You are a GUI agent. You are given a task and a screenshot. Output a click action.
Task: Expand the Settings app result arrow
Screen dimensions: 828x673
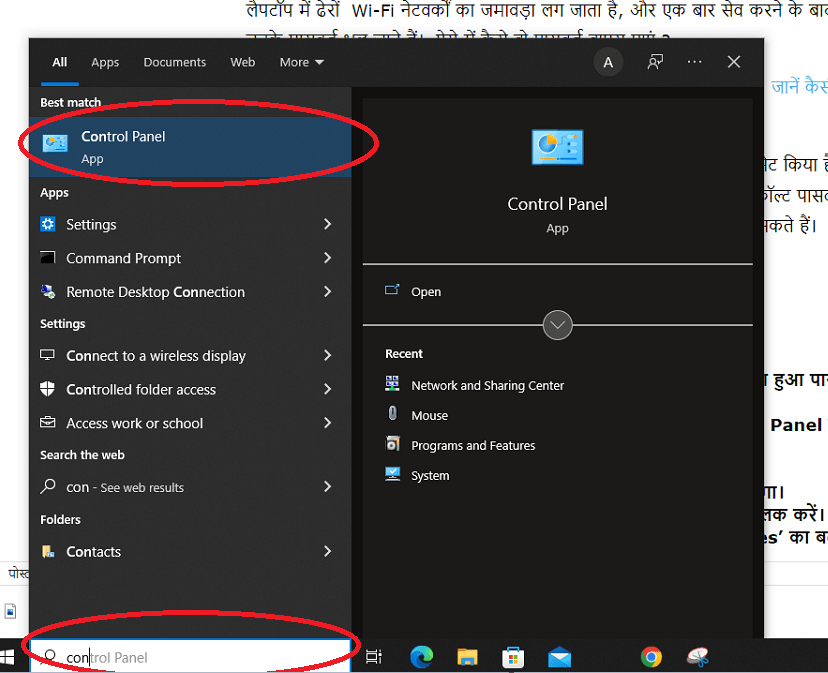[327, 224]
